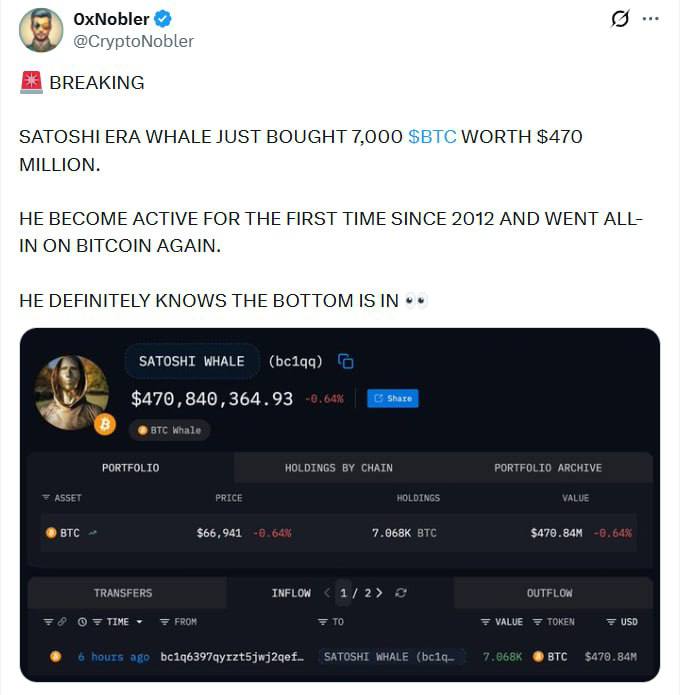Viewport: 680px width, 695px height.
Task: Open the Grok icon on the post
Action: point(621,19)
